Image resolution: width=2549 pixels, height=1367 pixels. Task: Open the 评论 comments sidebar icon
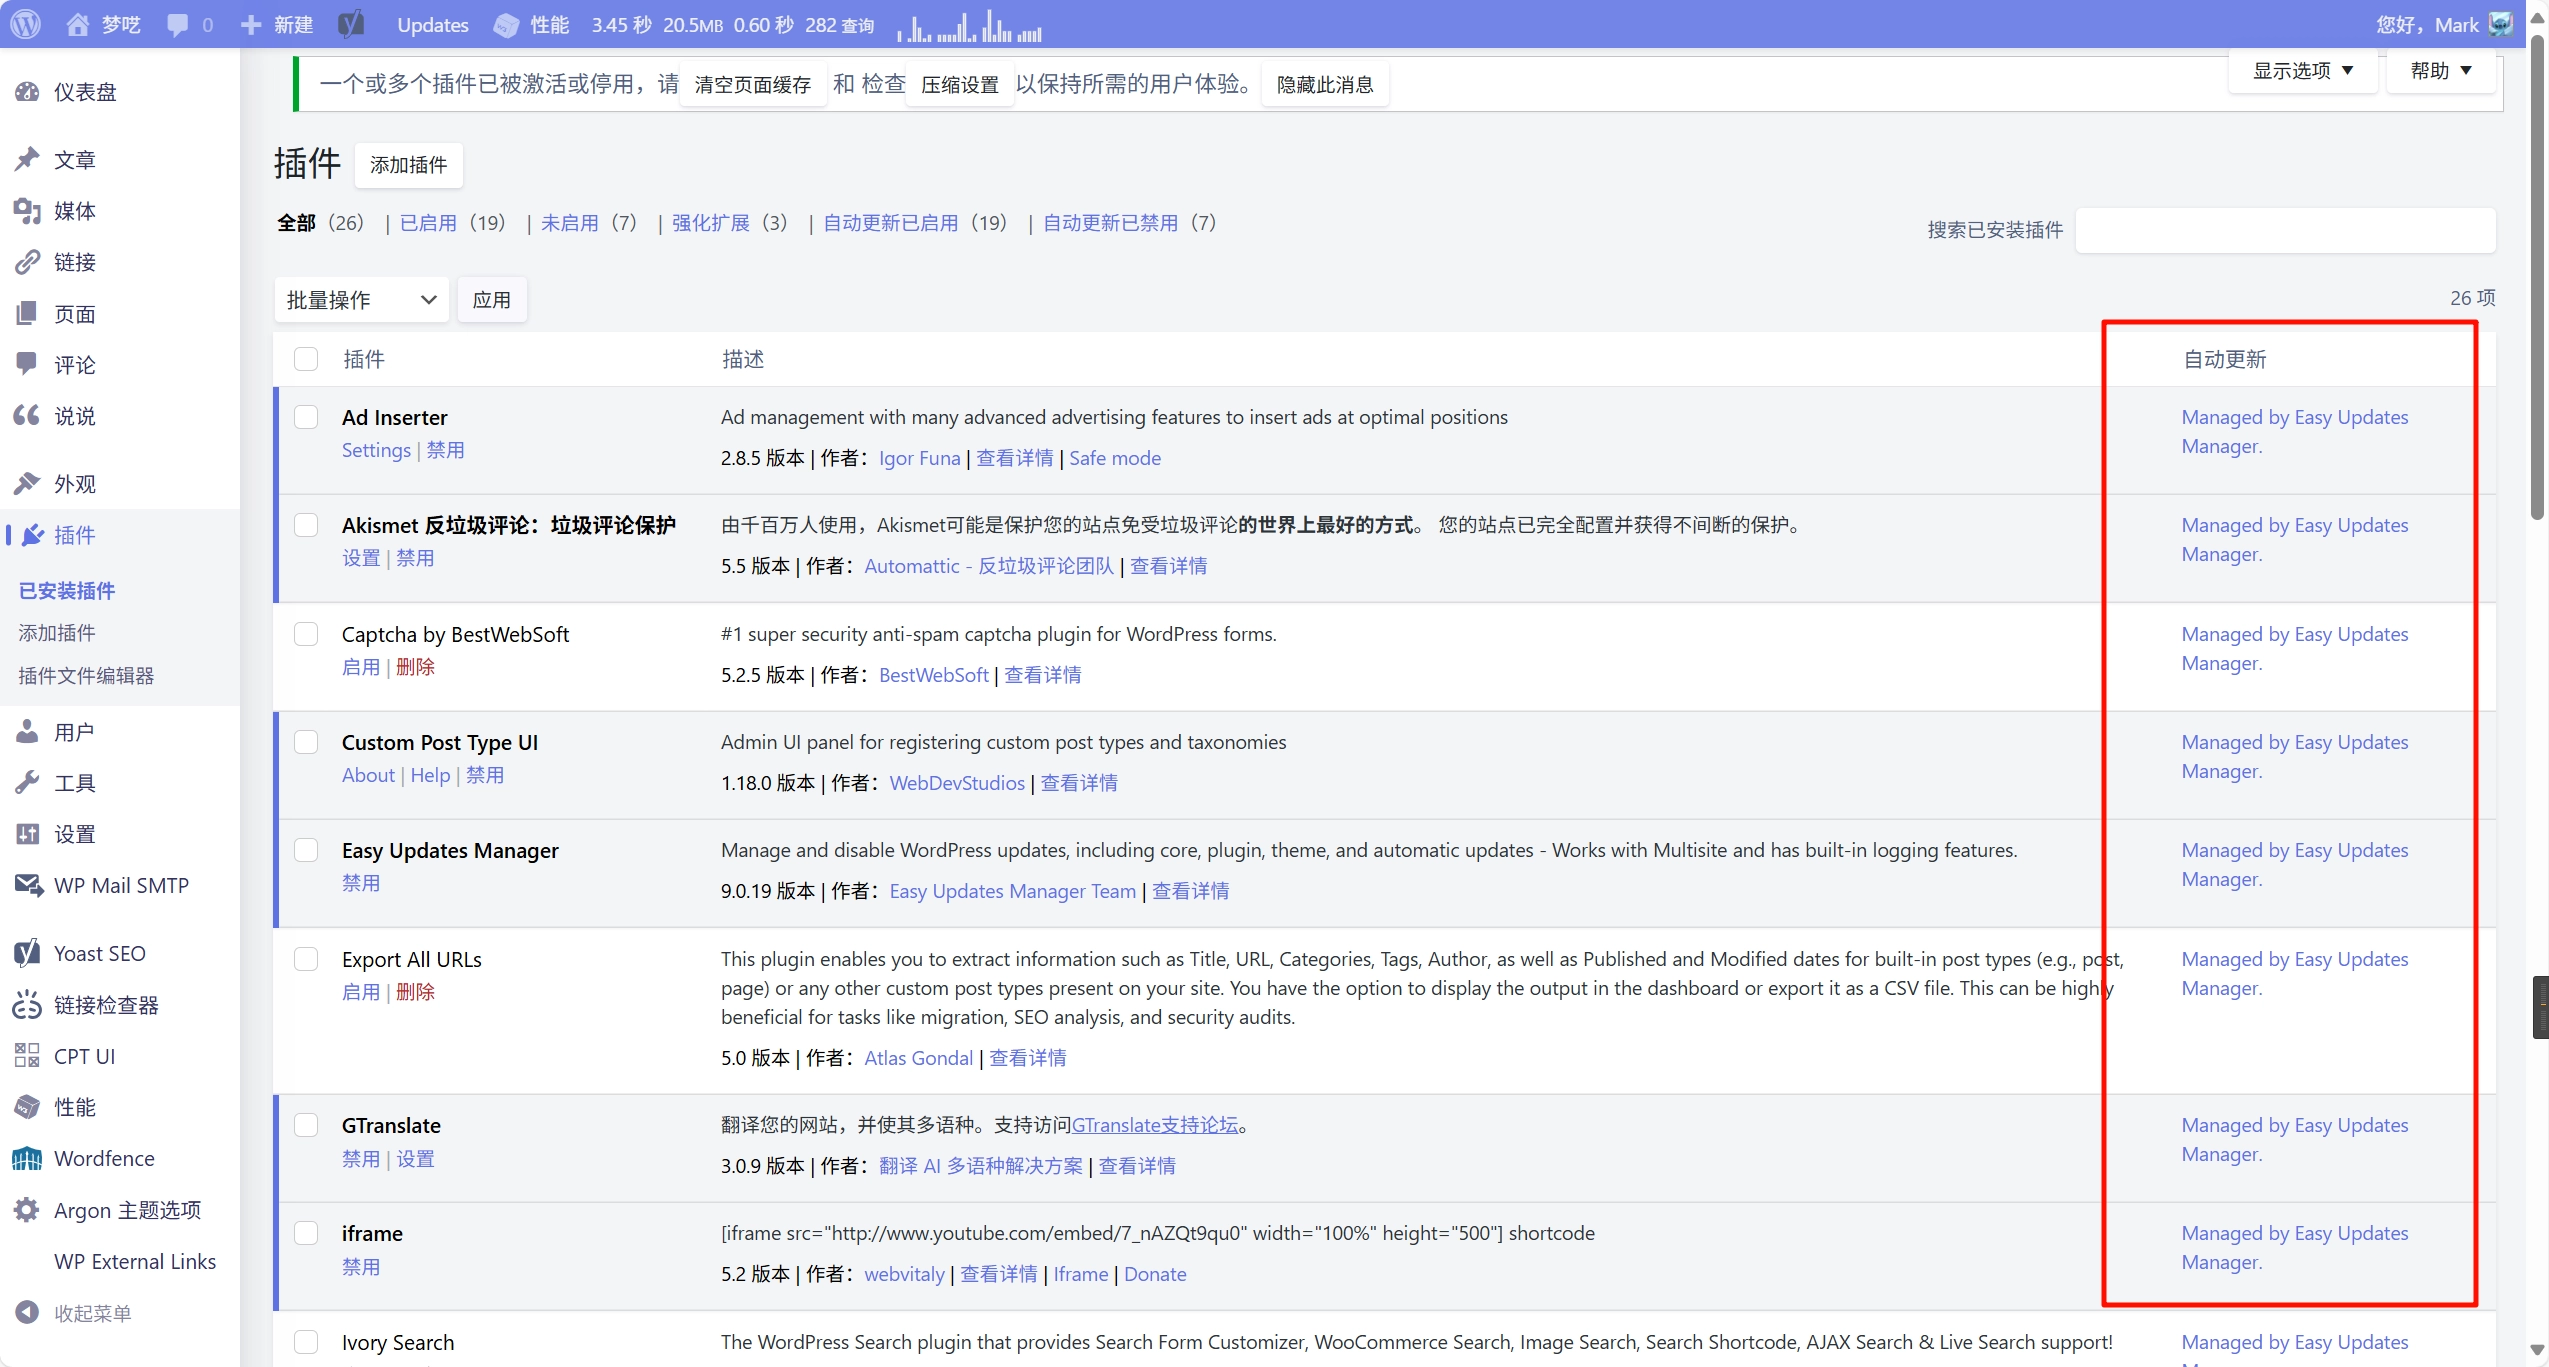27,364
